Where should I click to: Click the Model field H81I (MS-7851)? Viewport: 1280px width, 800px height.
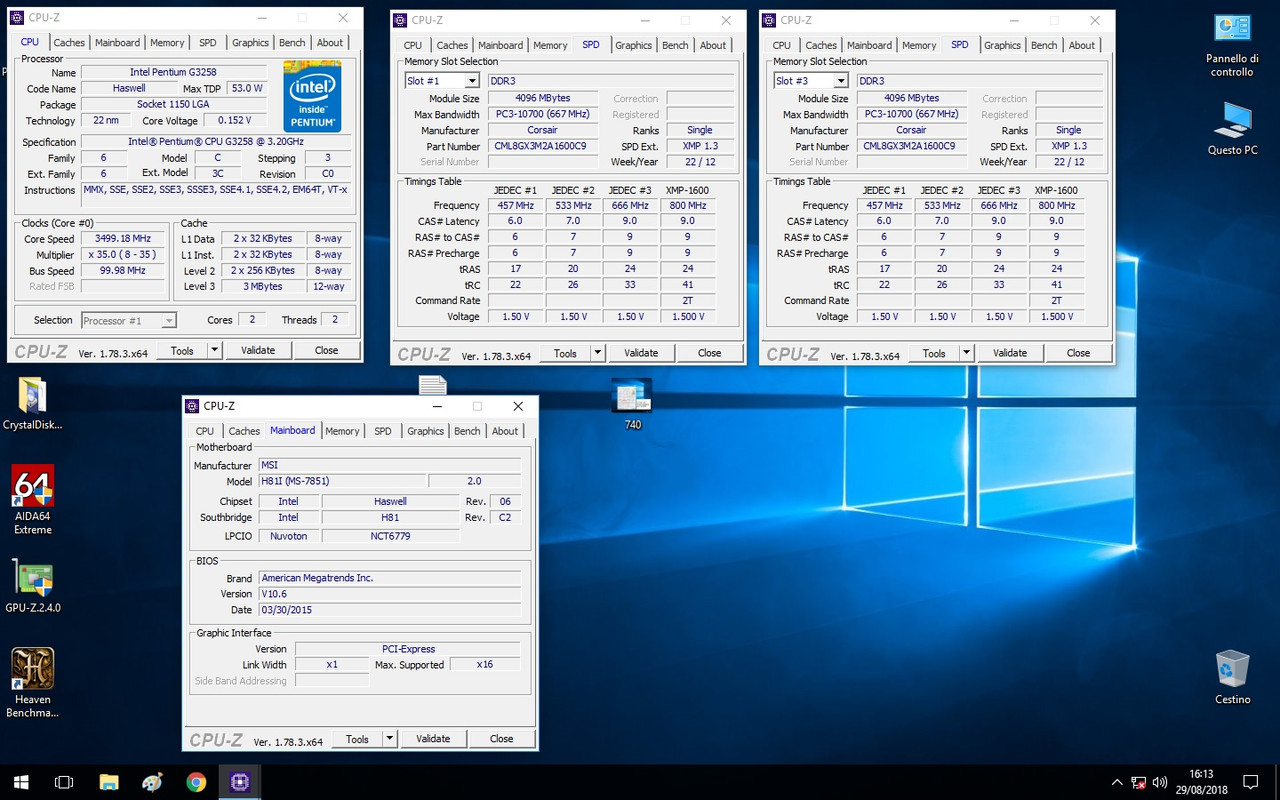point(342,481)
